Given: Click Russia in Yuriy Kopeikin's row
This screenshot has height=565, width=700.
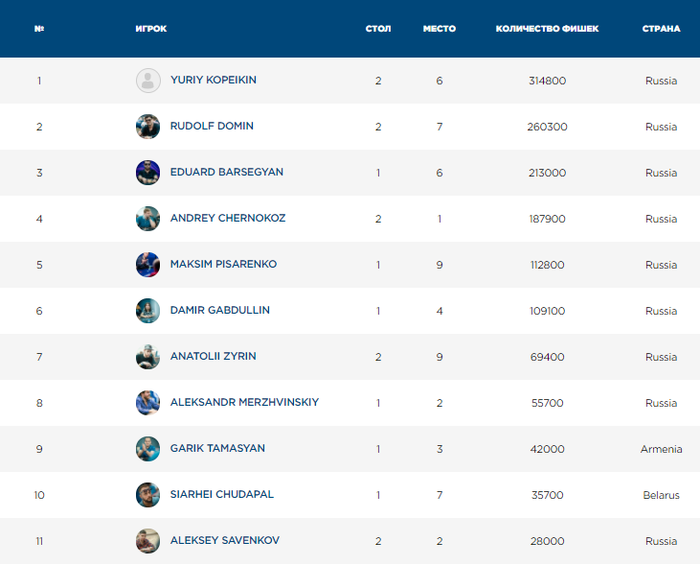Looking at the screenshot, I should point(661,81).
